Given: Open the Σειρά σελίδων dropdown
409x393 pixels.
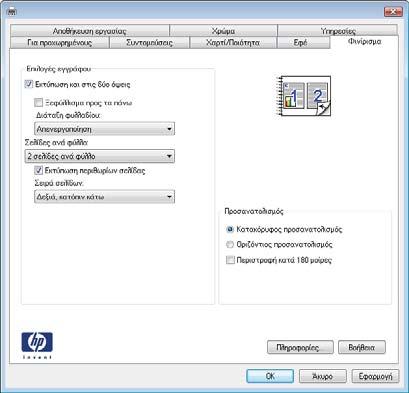Looking at the screenshot, I should (x=104, y=197).
